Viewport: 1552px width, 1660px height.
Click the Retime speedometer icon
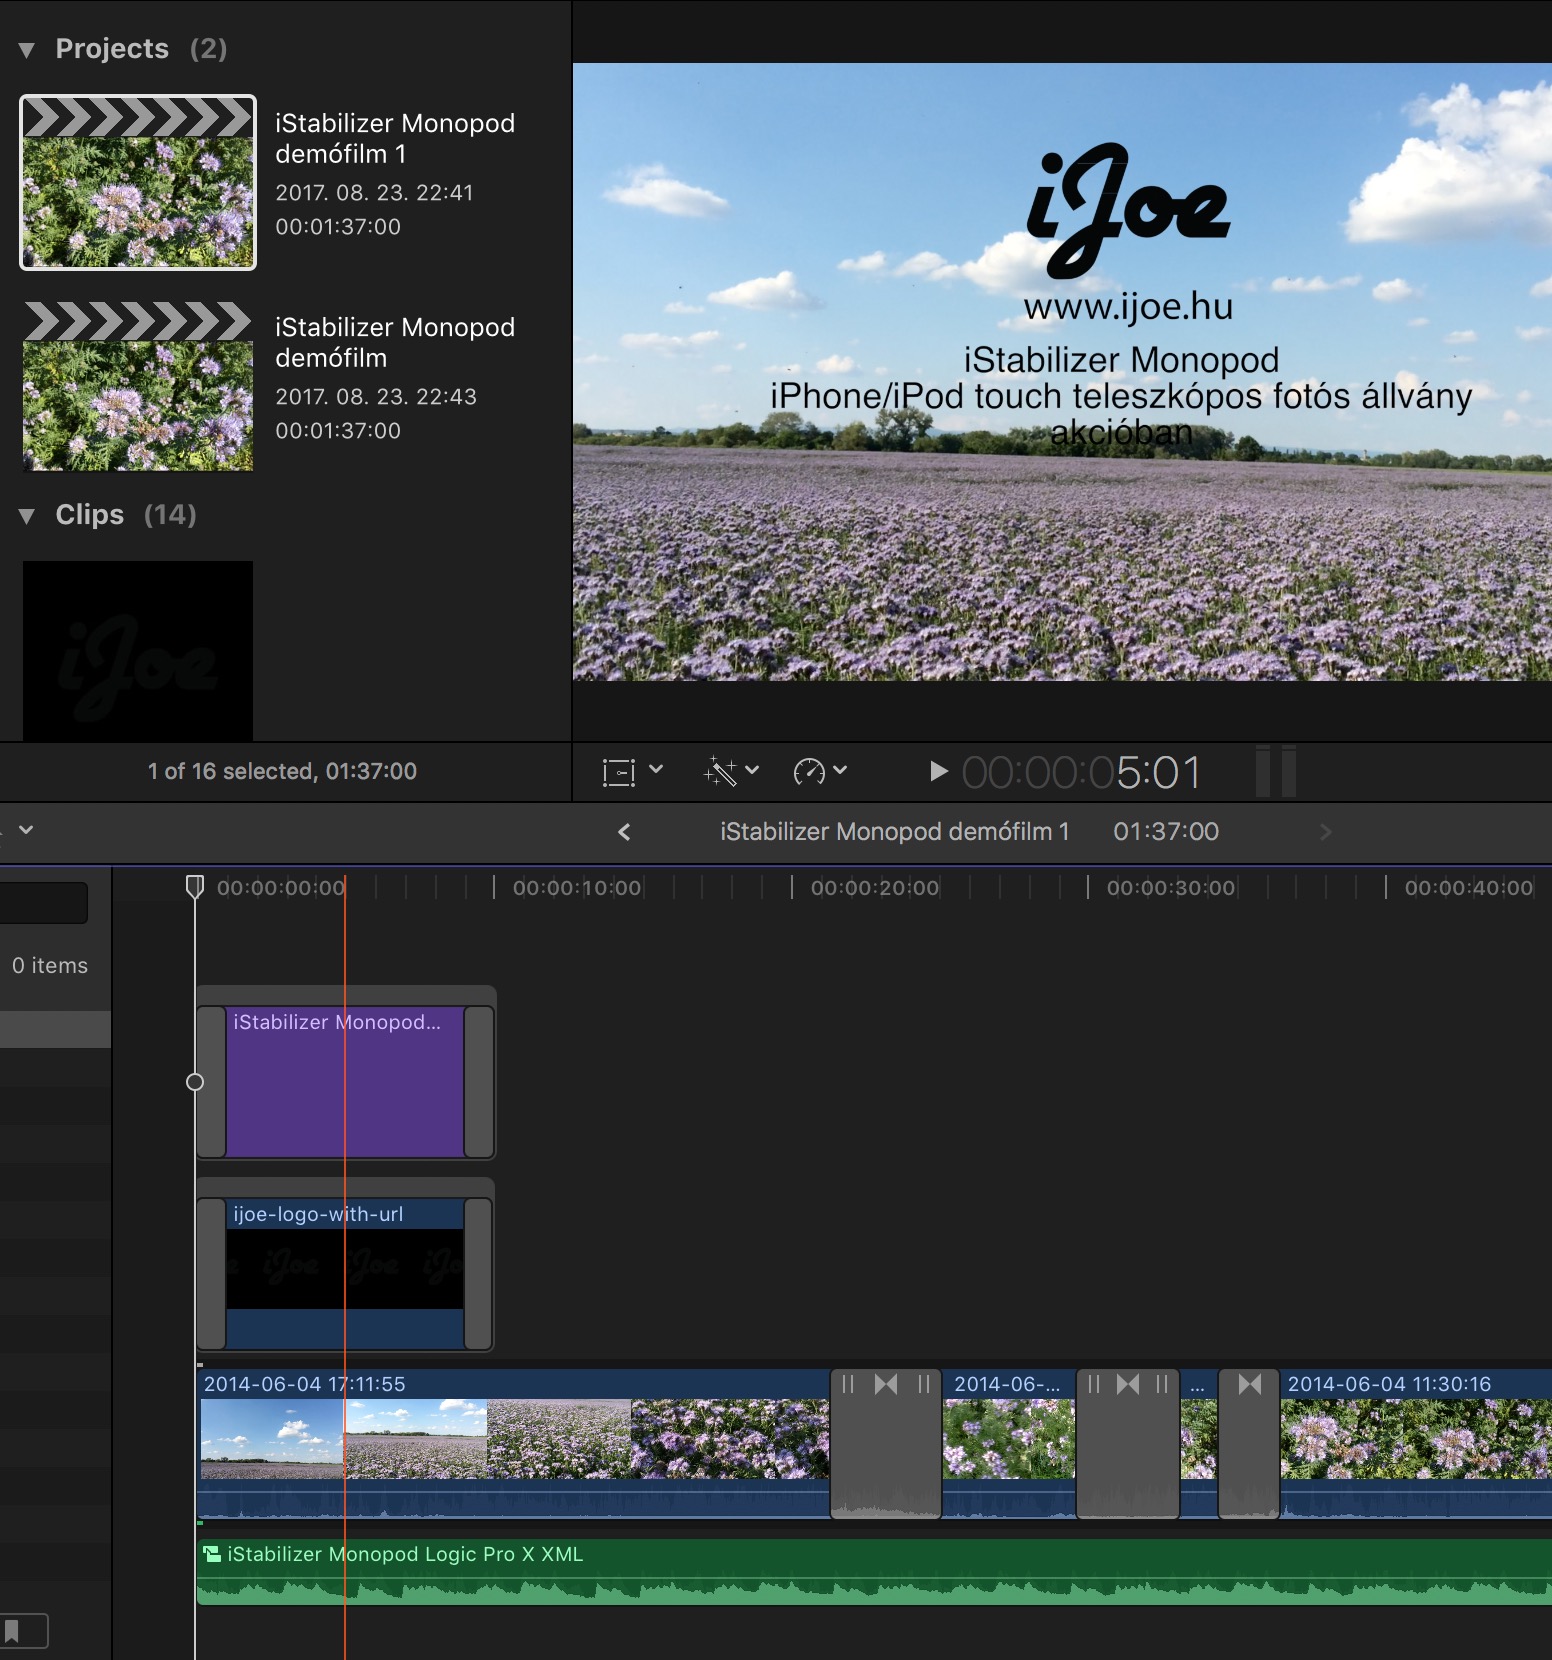click(x=809, y=771)
